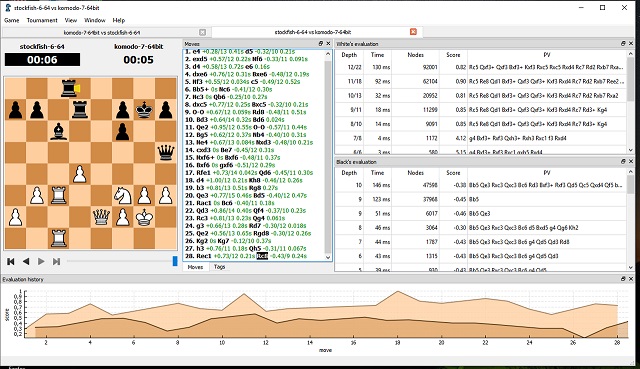Select the Moves tab below move list
Viewport: 640px width, 369px height.
tap(196, 267)
